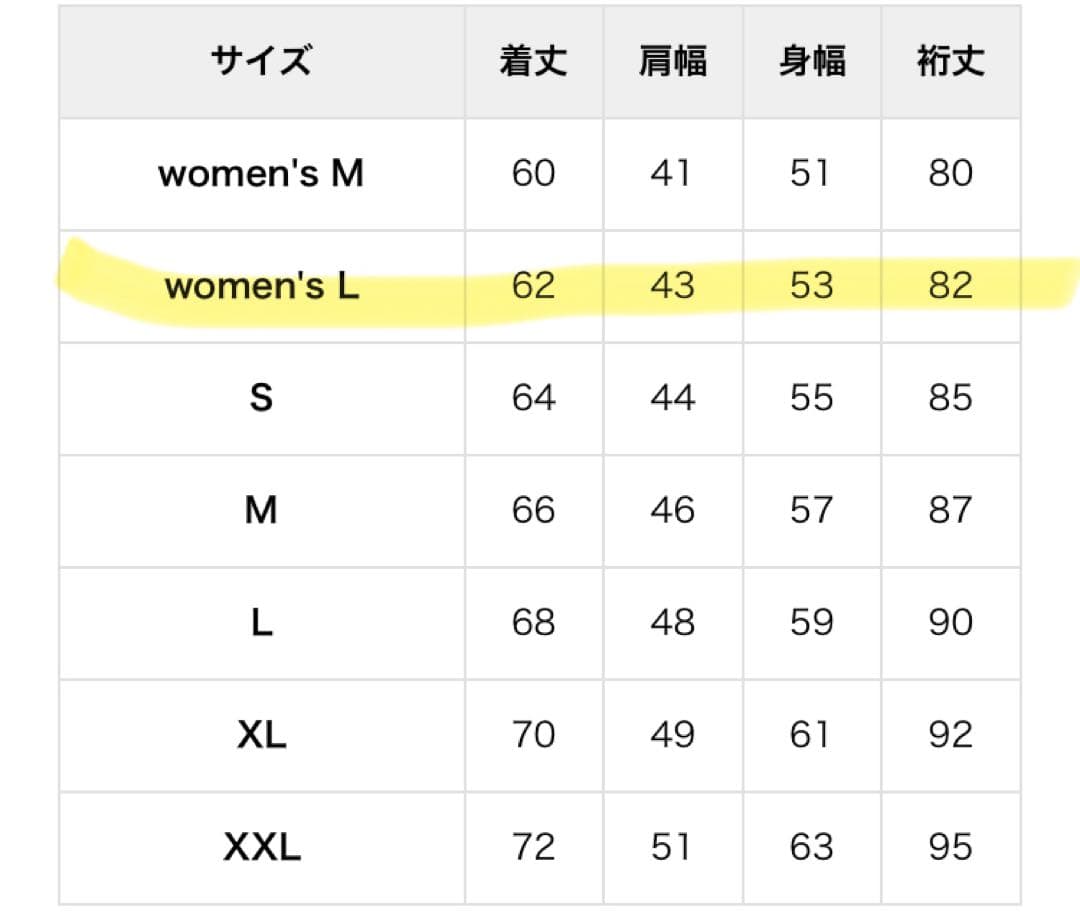
Task: Click the S 身幅 value 55
Action: [x=811, y=397]
